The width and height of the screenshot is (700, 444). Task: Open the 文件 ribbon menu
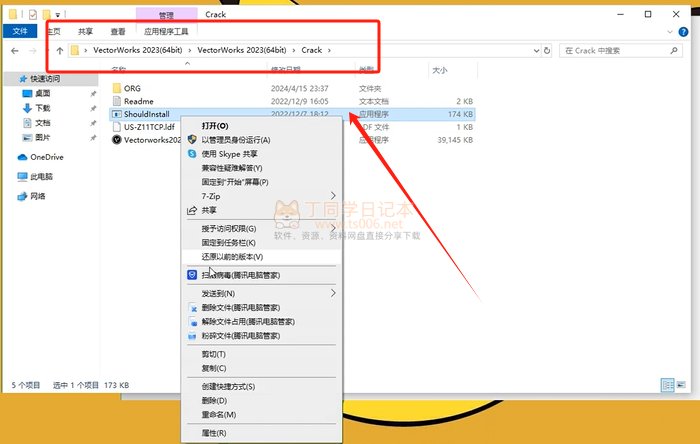click(20, 31)
